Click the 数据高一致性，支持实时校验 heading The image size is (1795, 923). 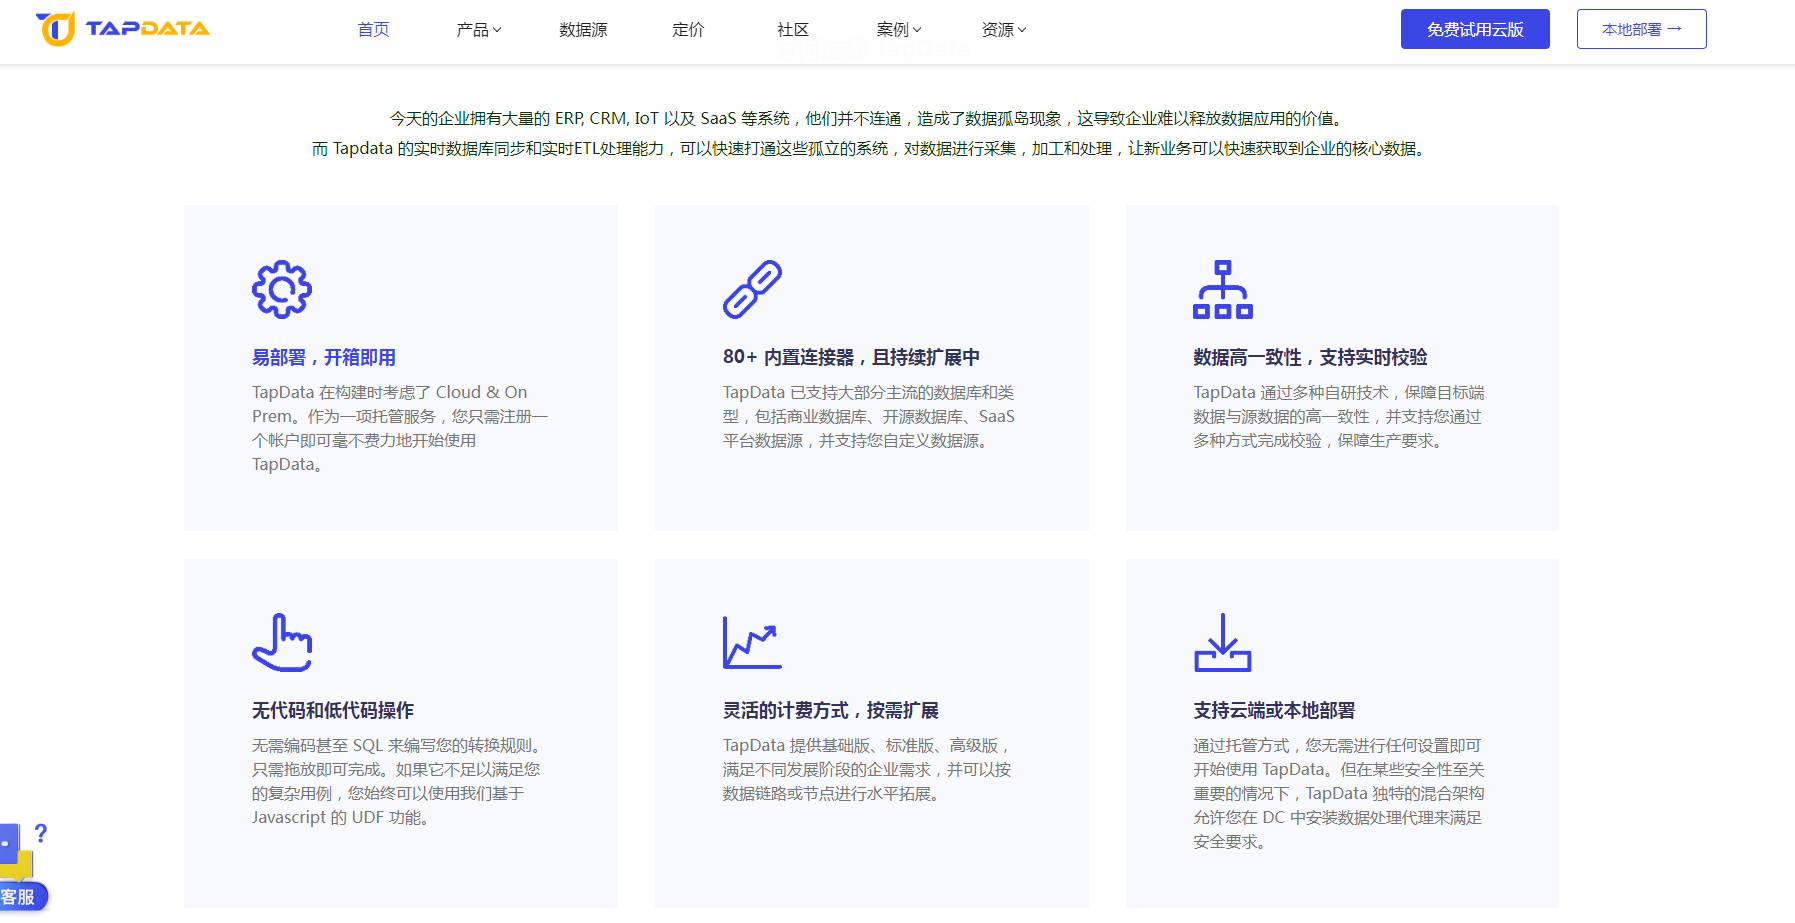(1310, 357)
